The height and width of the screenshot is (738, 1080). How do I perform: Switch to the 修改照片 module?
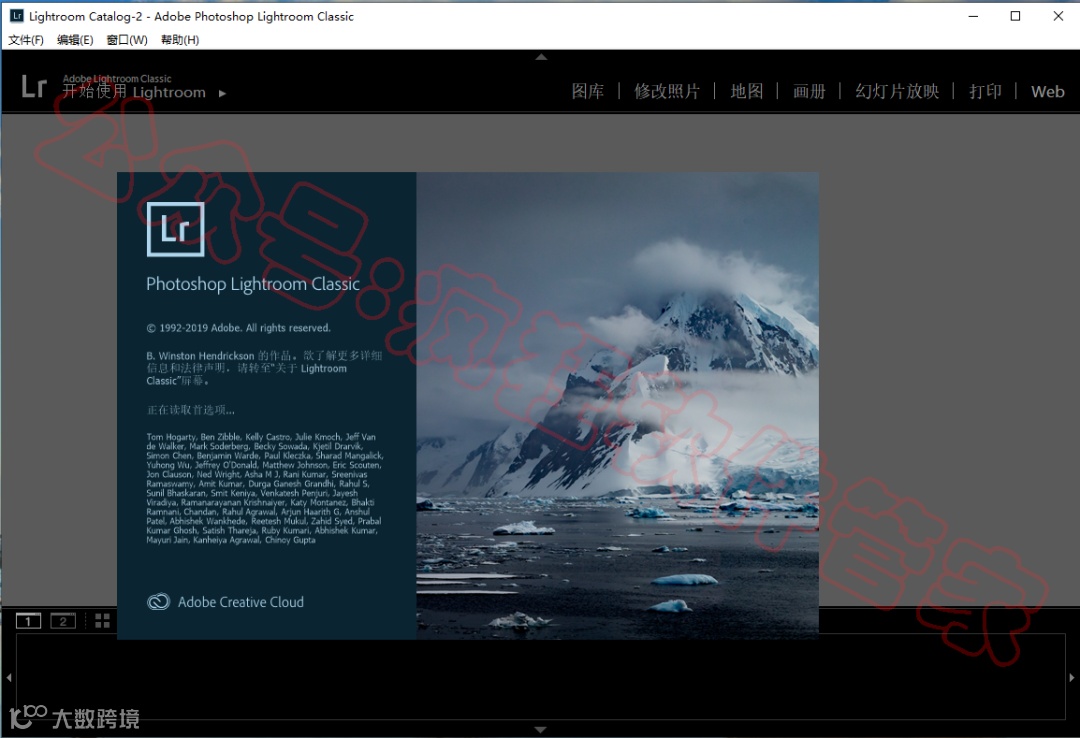point(667,91)
